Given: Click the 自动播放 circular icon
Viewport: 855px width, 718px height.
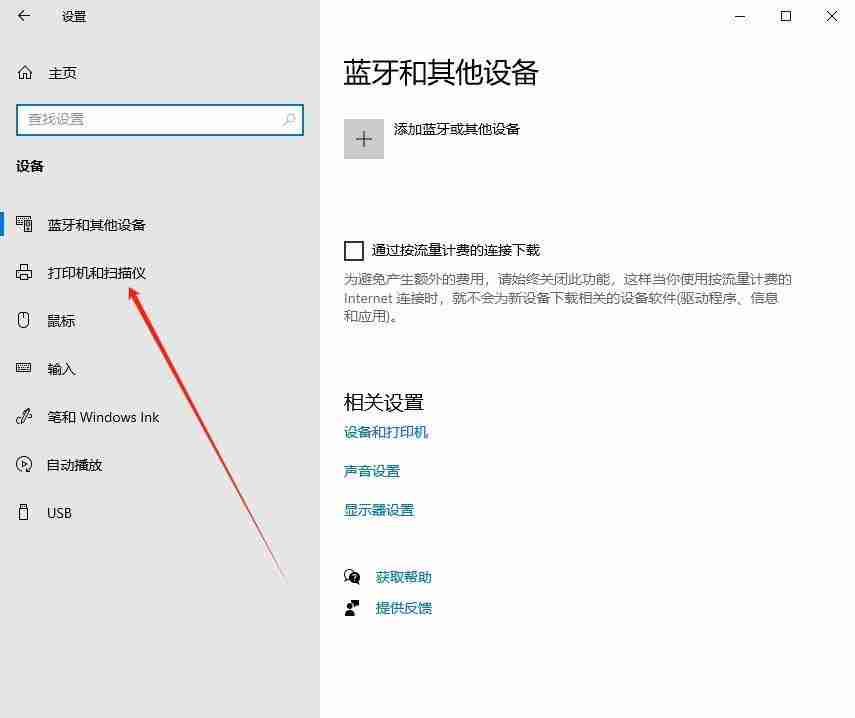Looking at the screenshot, I should 23,464.
